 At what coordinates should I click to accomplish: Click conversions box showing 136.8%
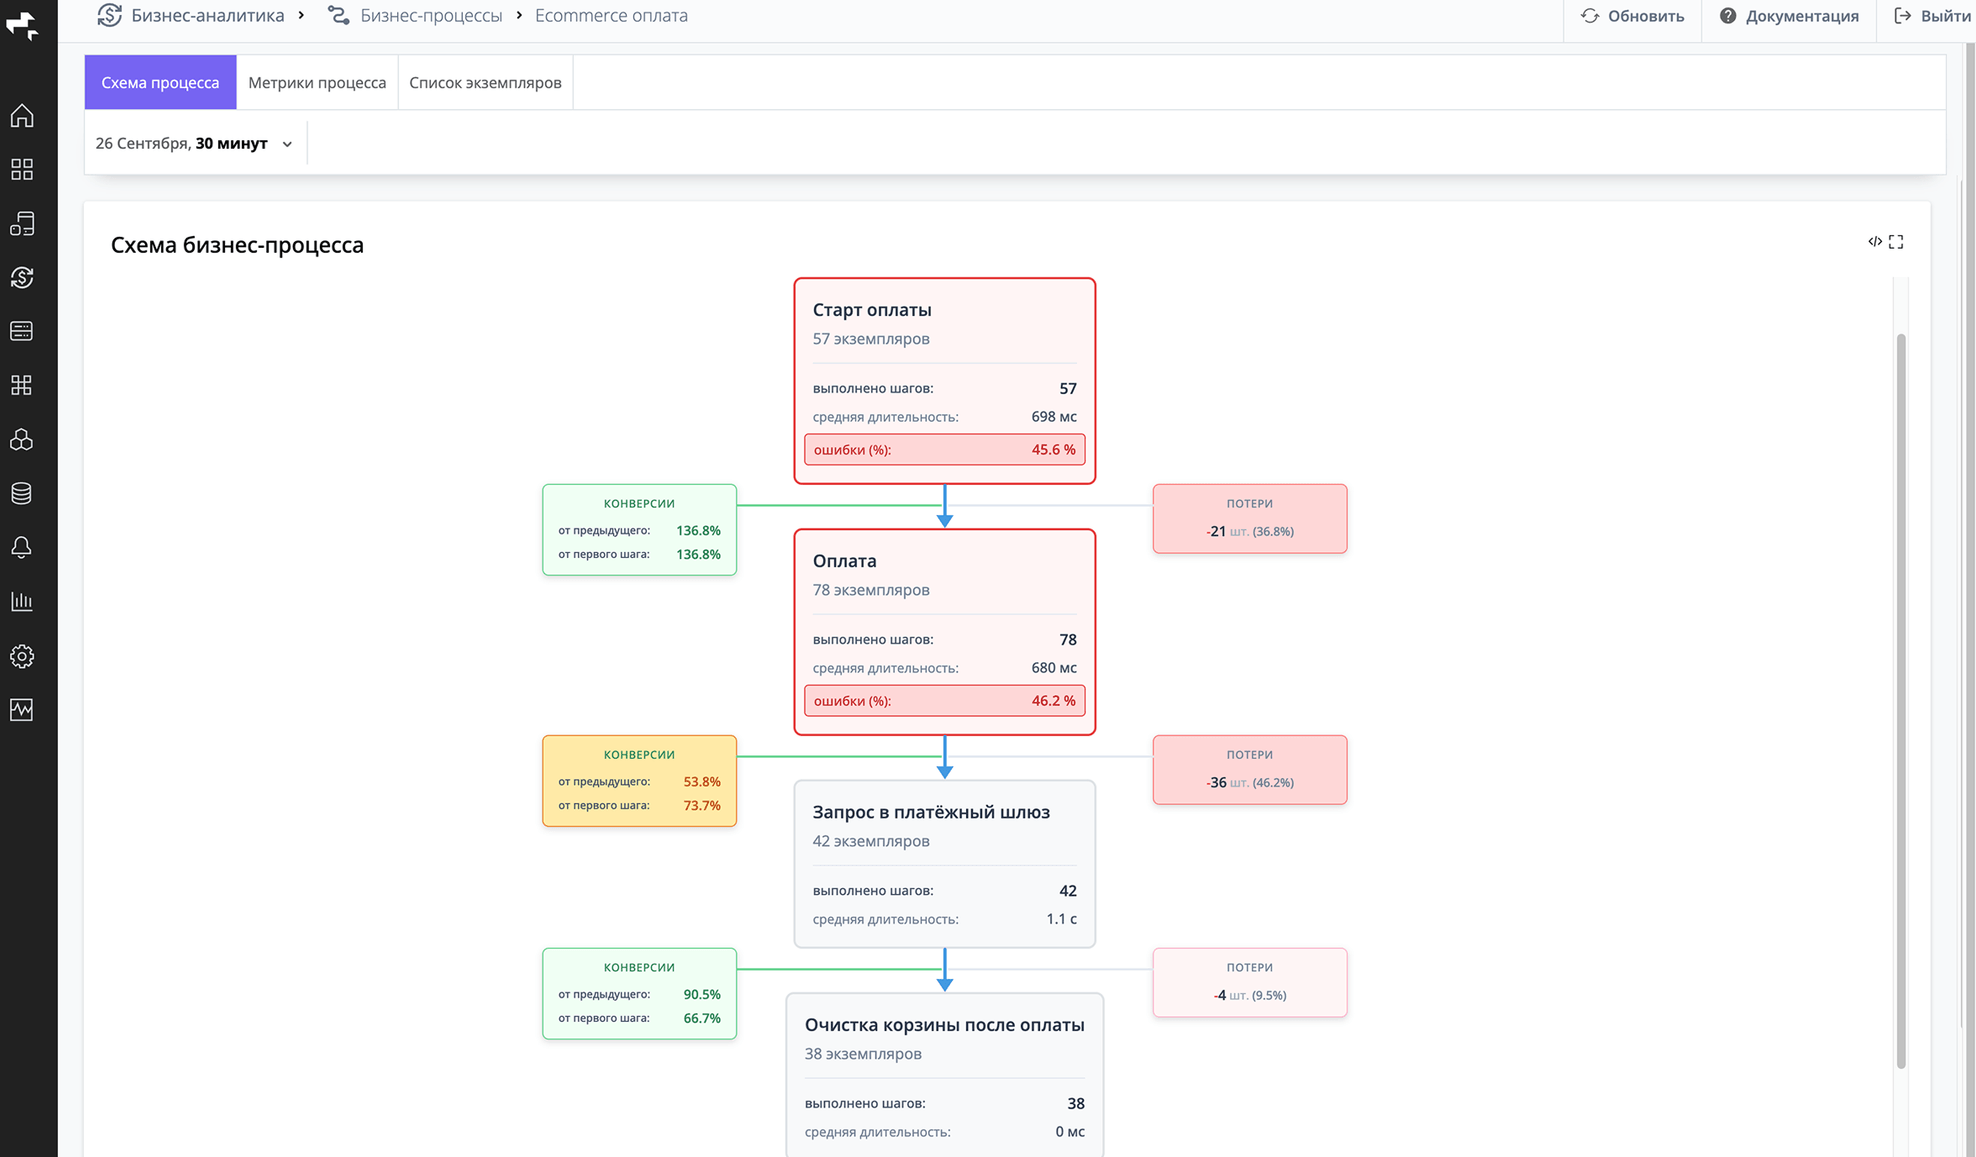click(640, 530)
